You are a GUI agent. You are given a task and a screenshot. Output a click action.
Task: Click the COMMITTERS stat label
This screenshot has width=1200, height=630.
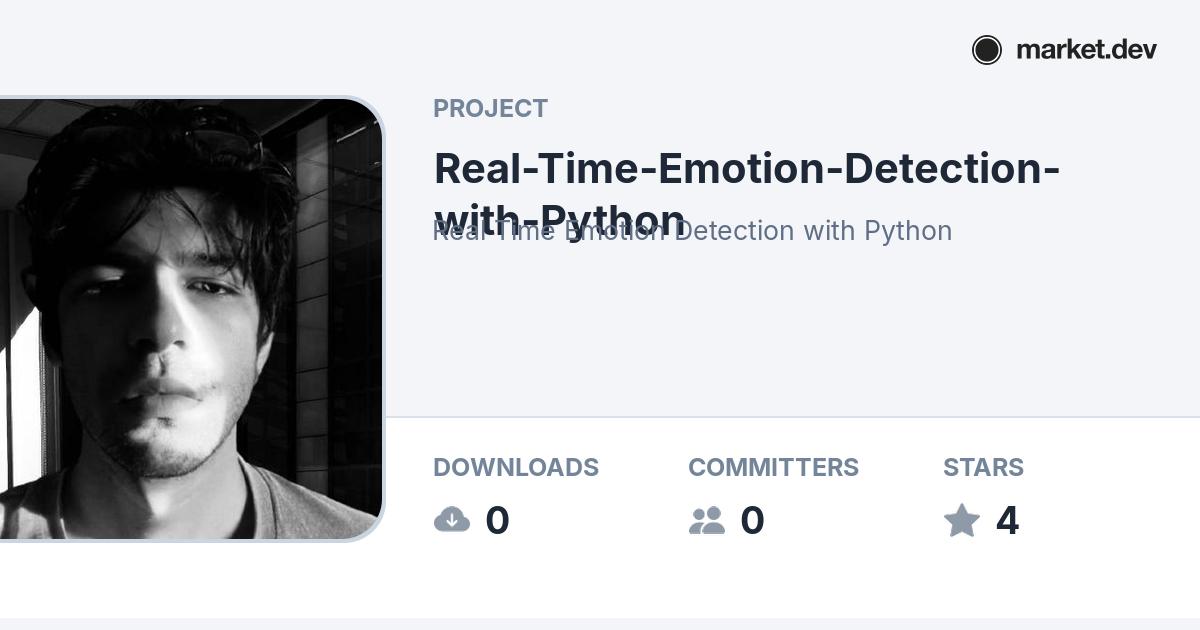773,467
